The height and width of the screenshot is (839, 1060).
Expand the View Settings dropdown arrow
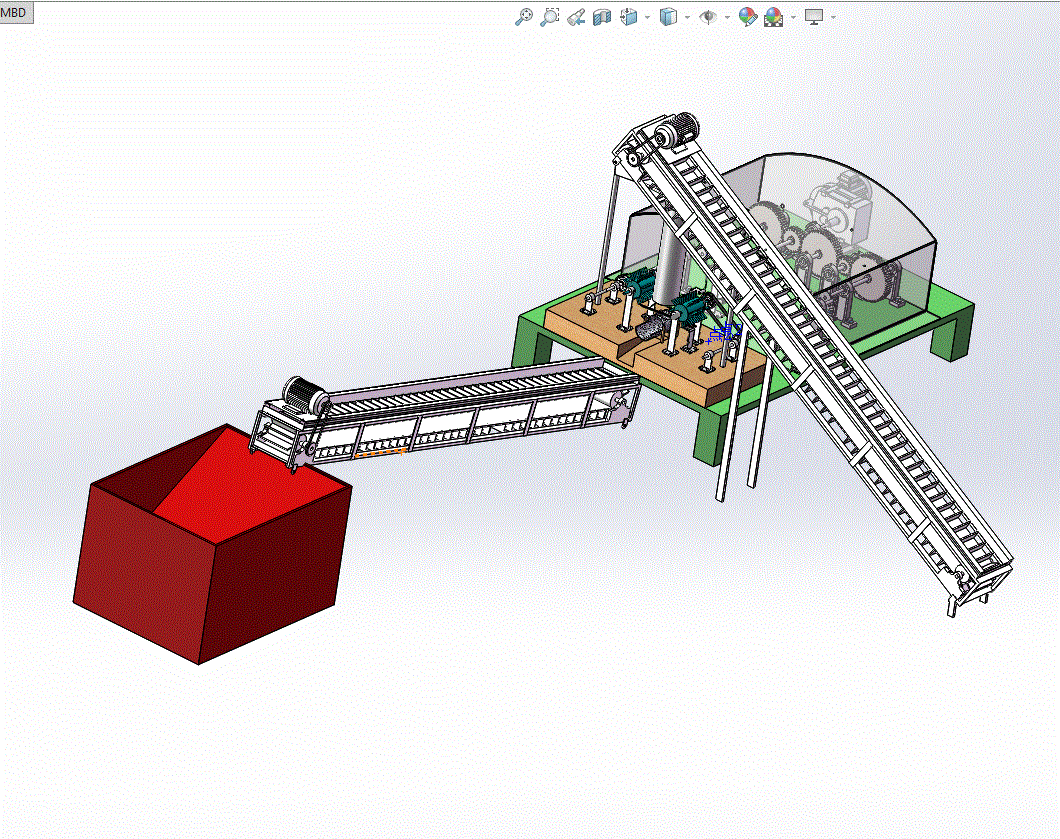833,18
